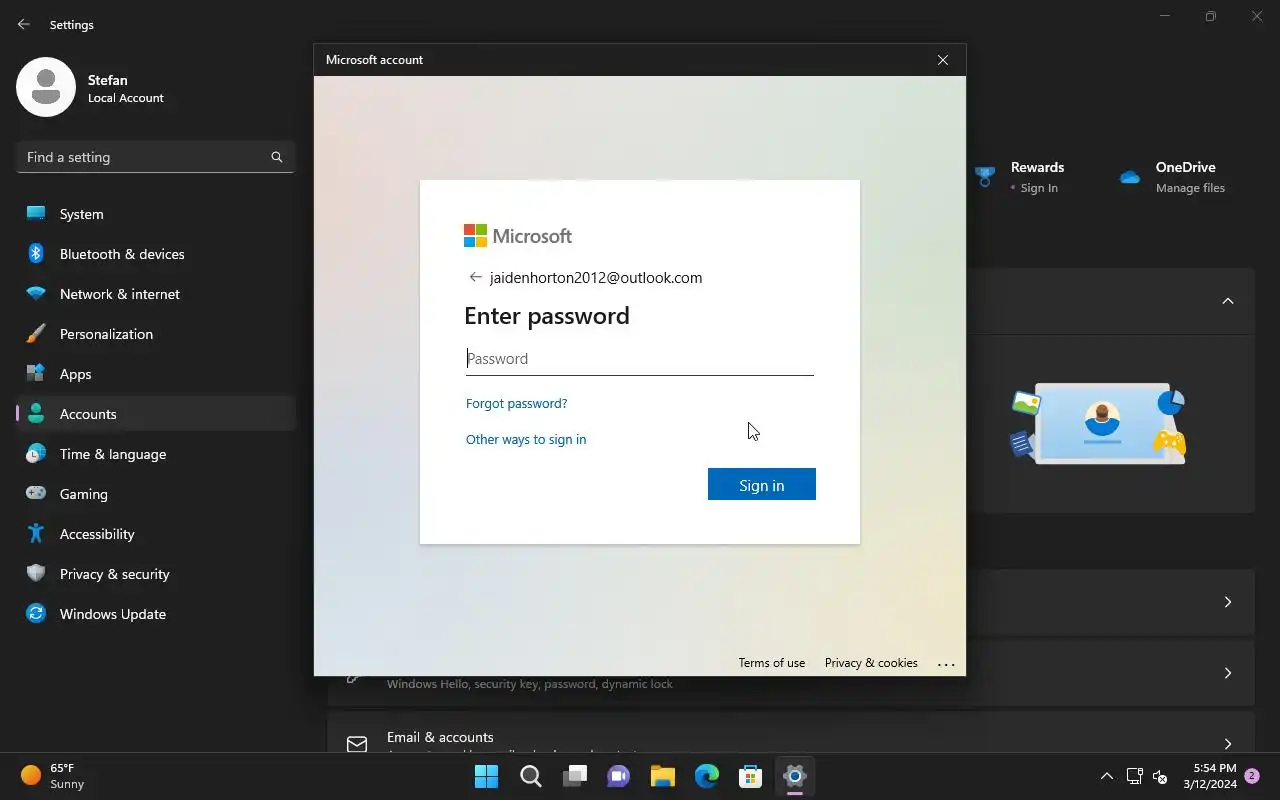Select Privacy & security in sidebar
Viewport: 1280px width, 800px height.
tap(156, 574)
